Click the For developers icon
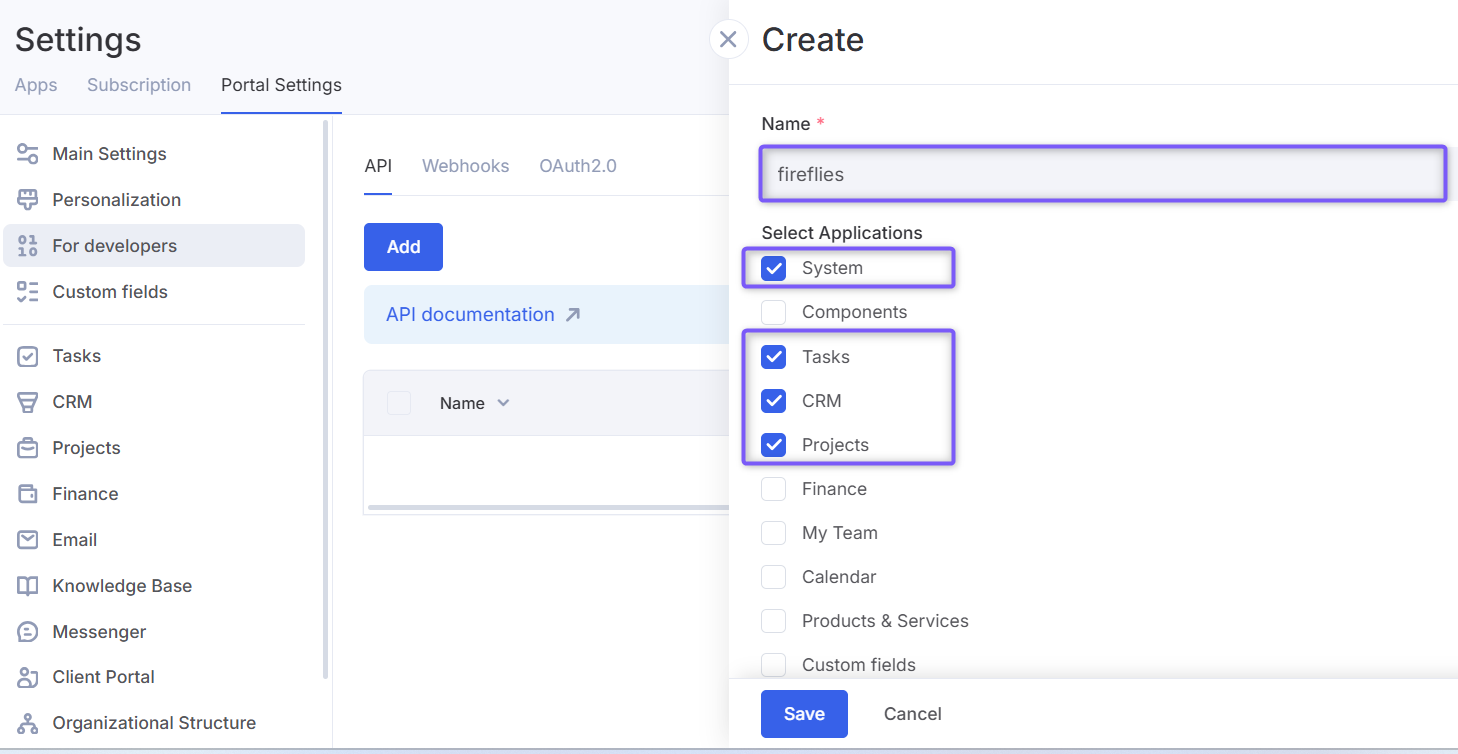Screen dimensions: 1458x754 click(x=28, y=246)
